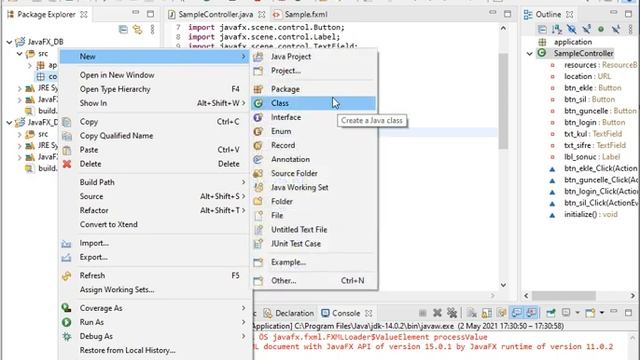640x360 pixels.
Task: Toggle Hide Fields in Outline toolbar
Action: [x=571, y=29]
